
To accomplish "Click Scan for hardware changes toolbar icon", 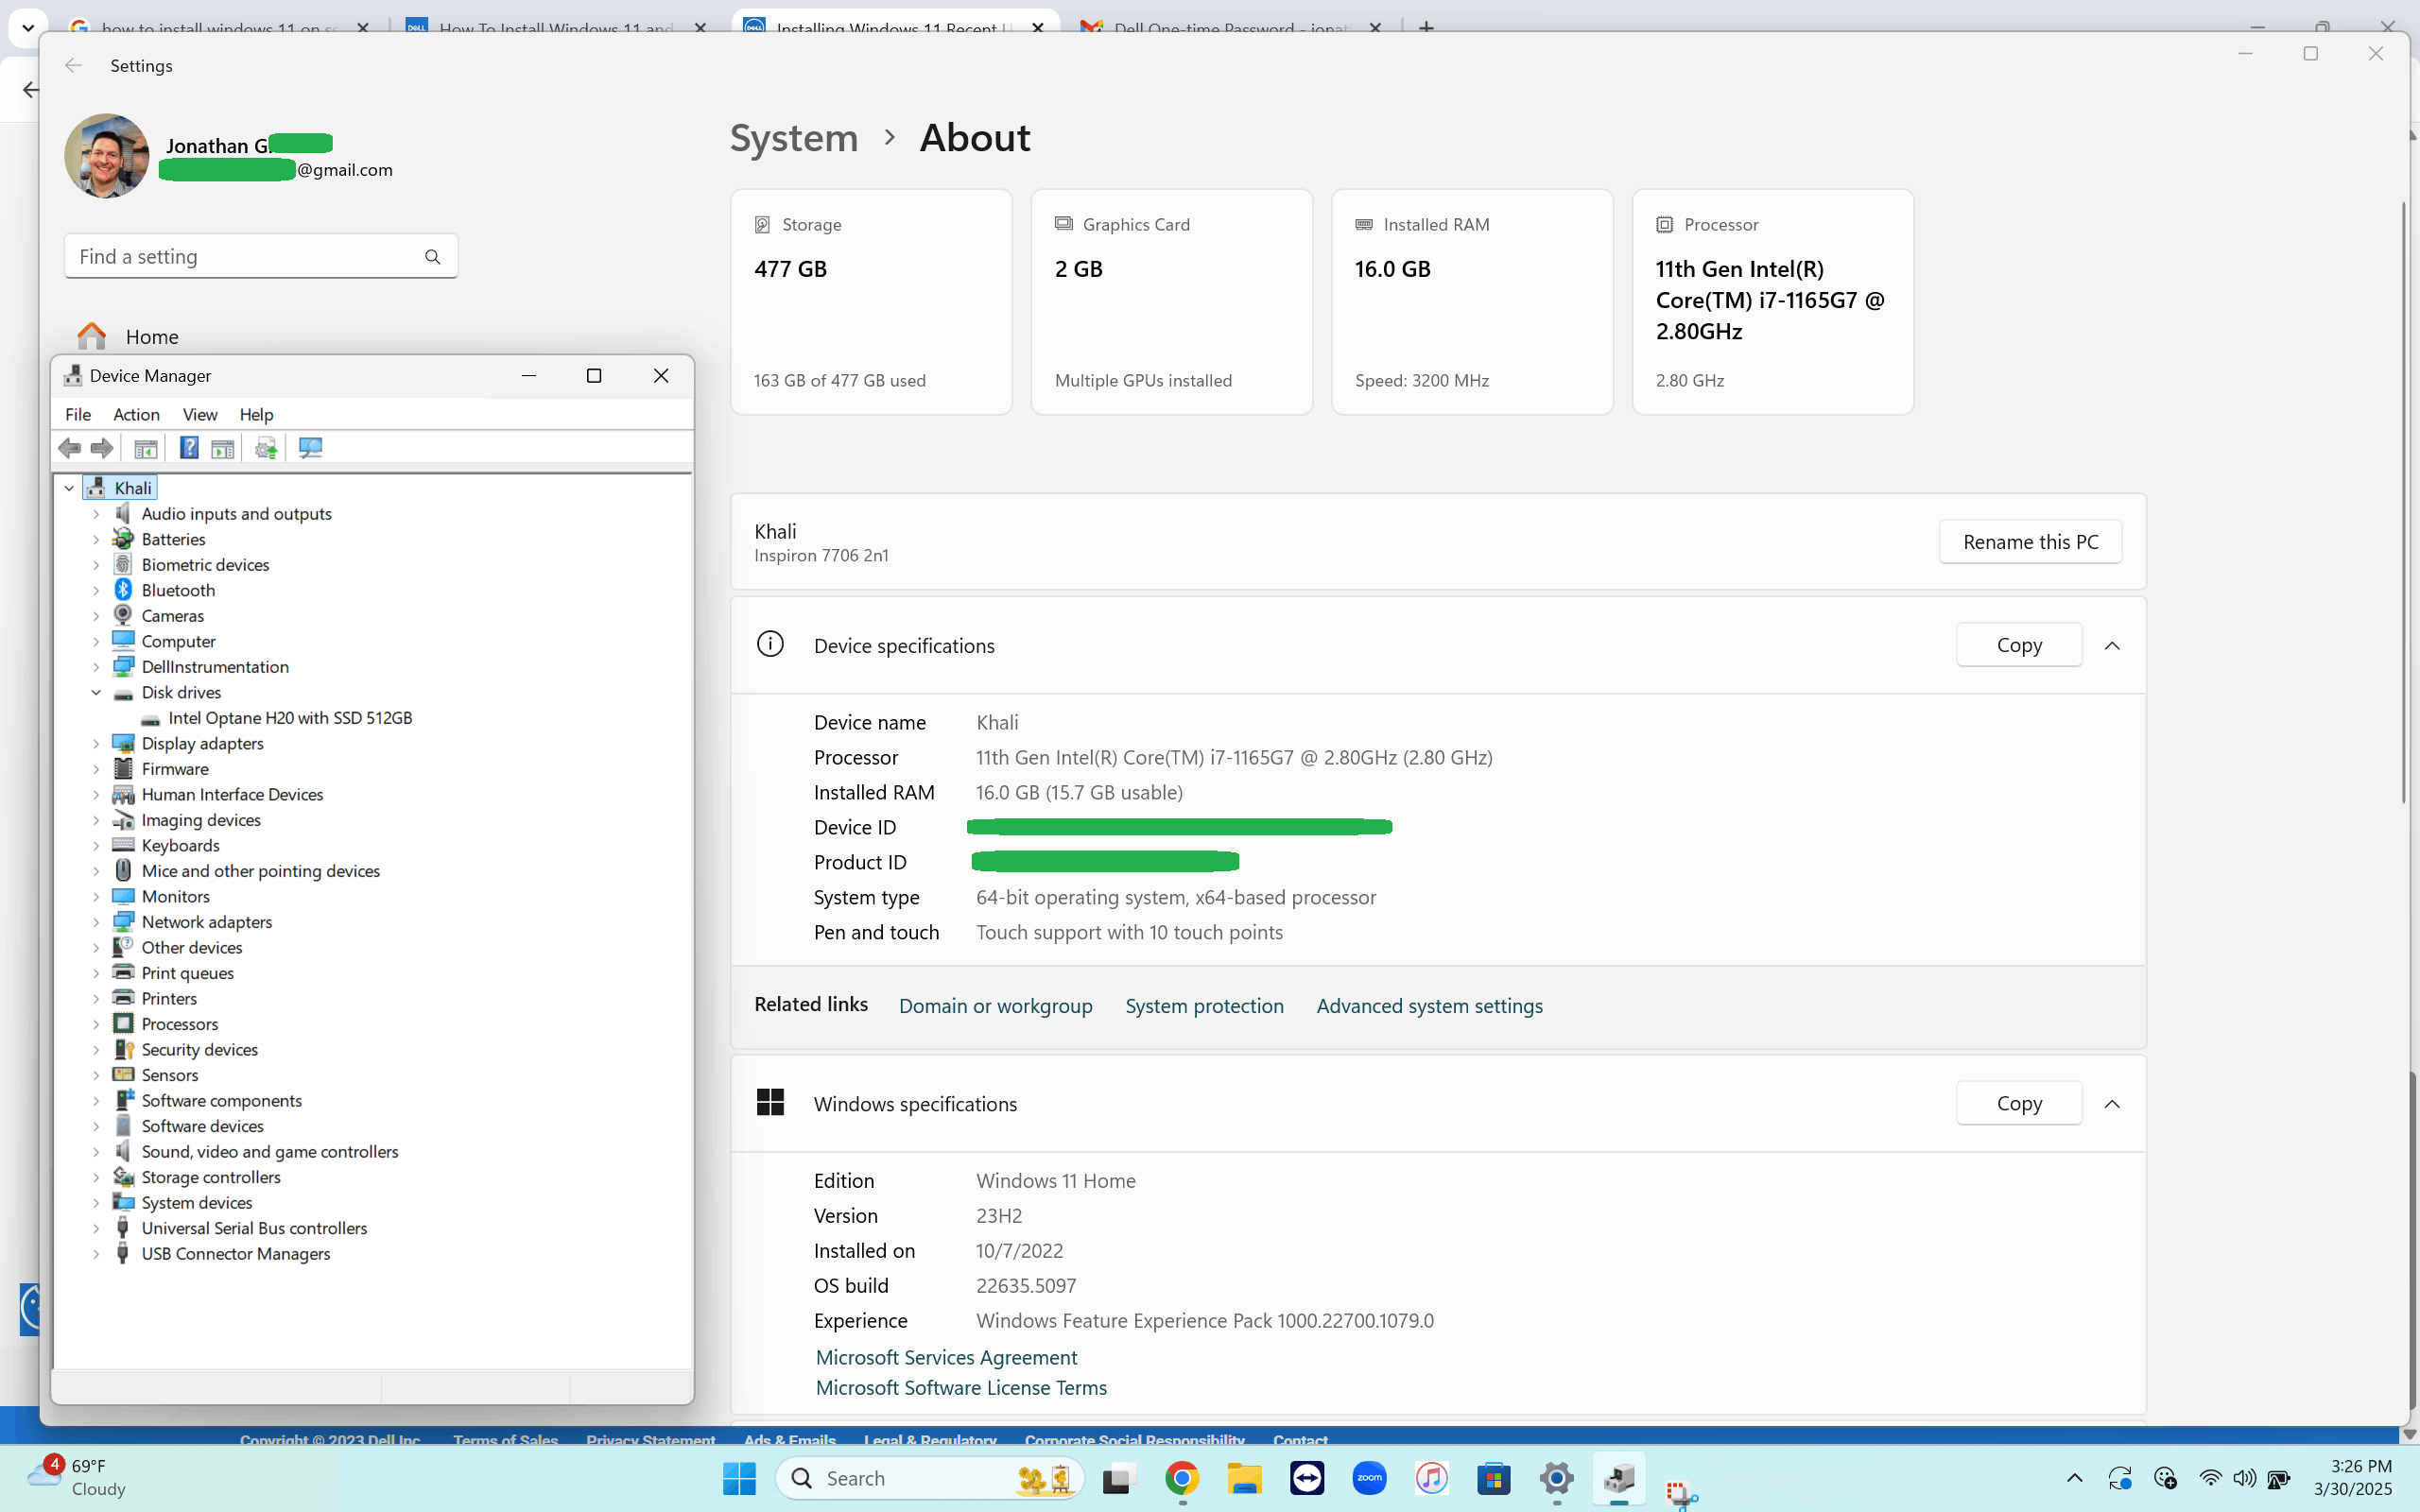I will click(310, 448).
